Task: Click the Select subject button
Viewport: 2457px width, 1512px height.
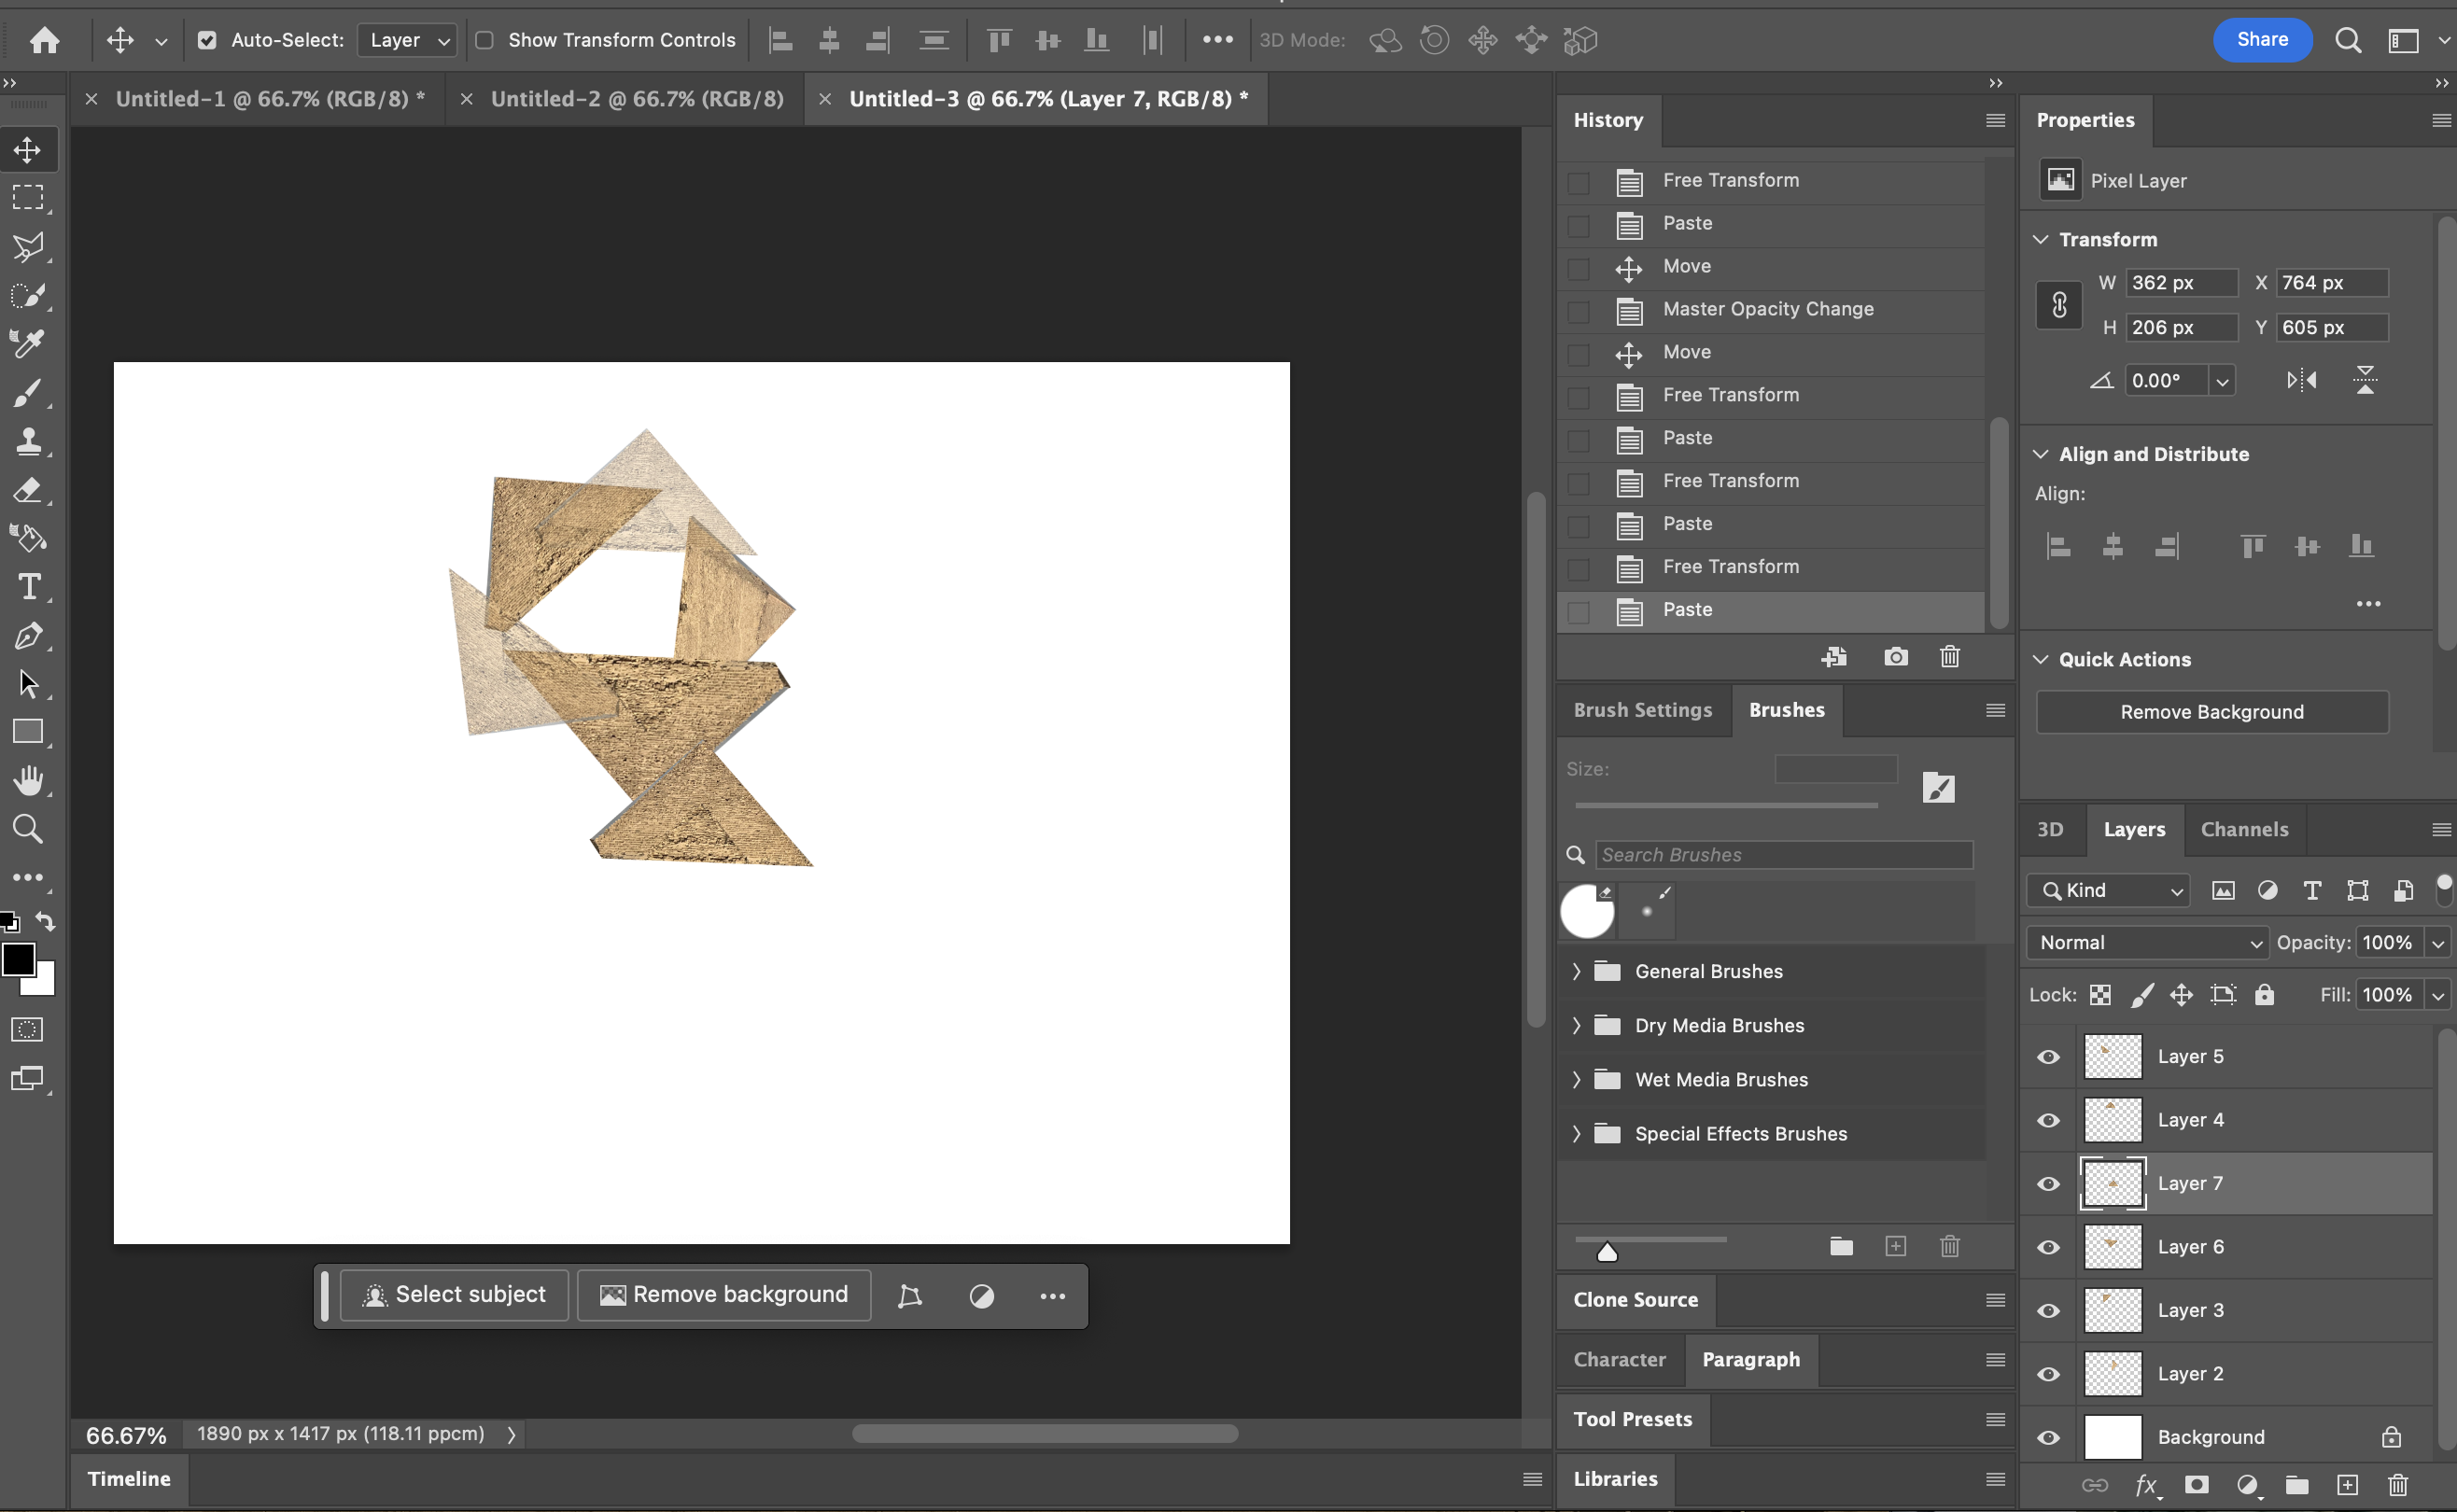Action: click(455, 1295)
